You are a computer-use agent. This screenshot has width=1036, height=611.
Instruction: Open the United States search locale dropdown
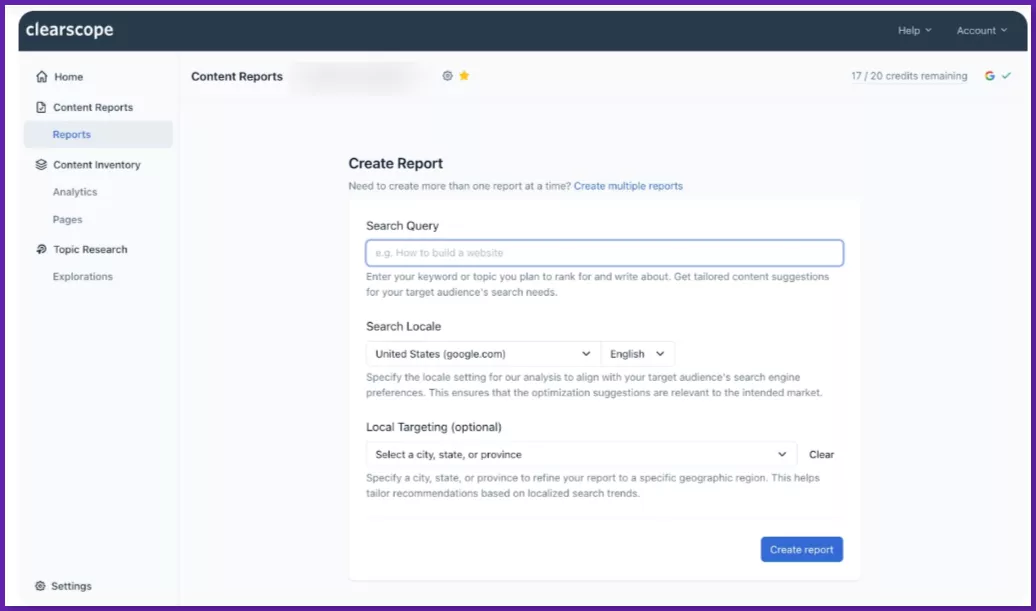click(x=483, y=354)
